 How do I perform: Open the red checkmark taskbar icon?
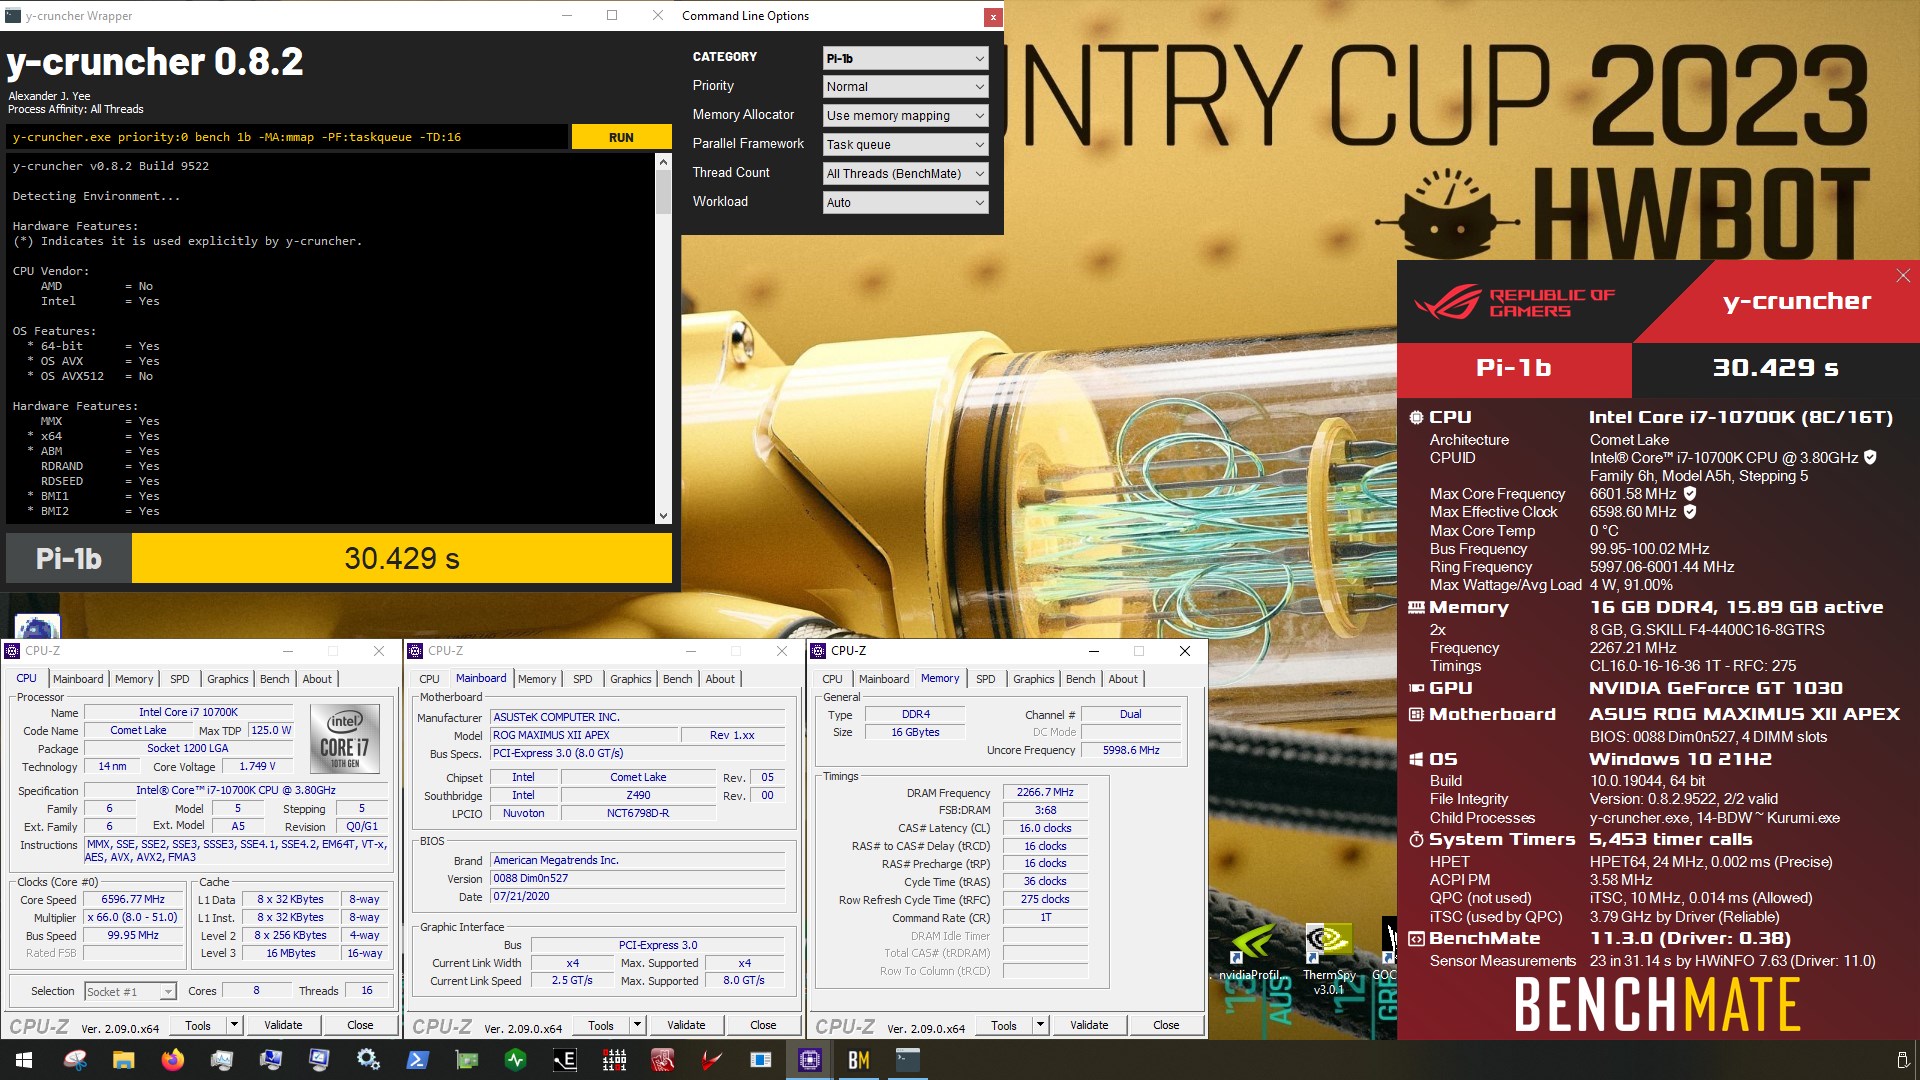[711, 1060]
